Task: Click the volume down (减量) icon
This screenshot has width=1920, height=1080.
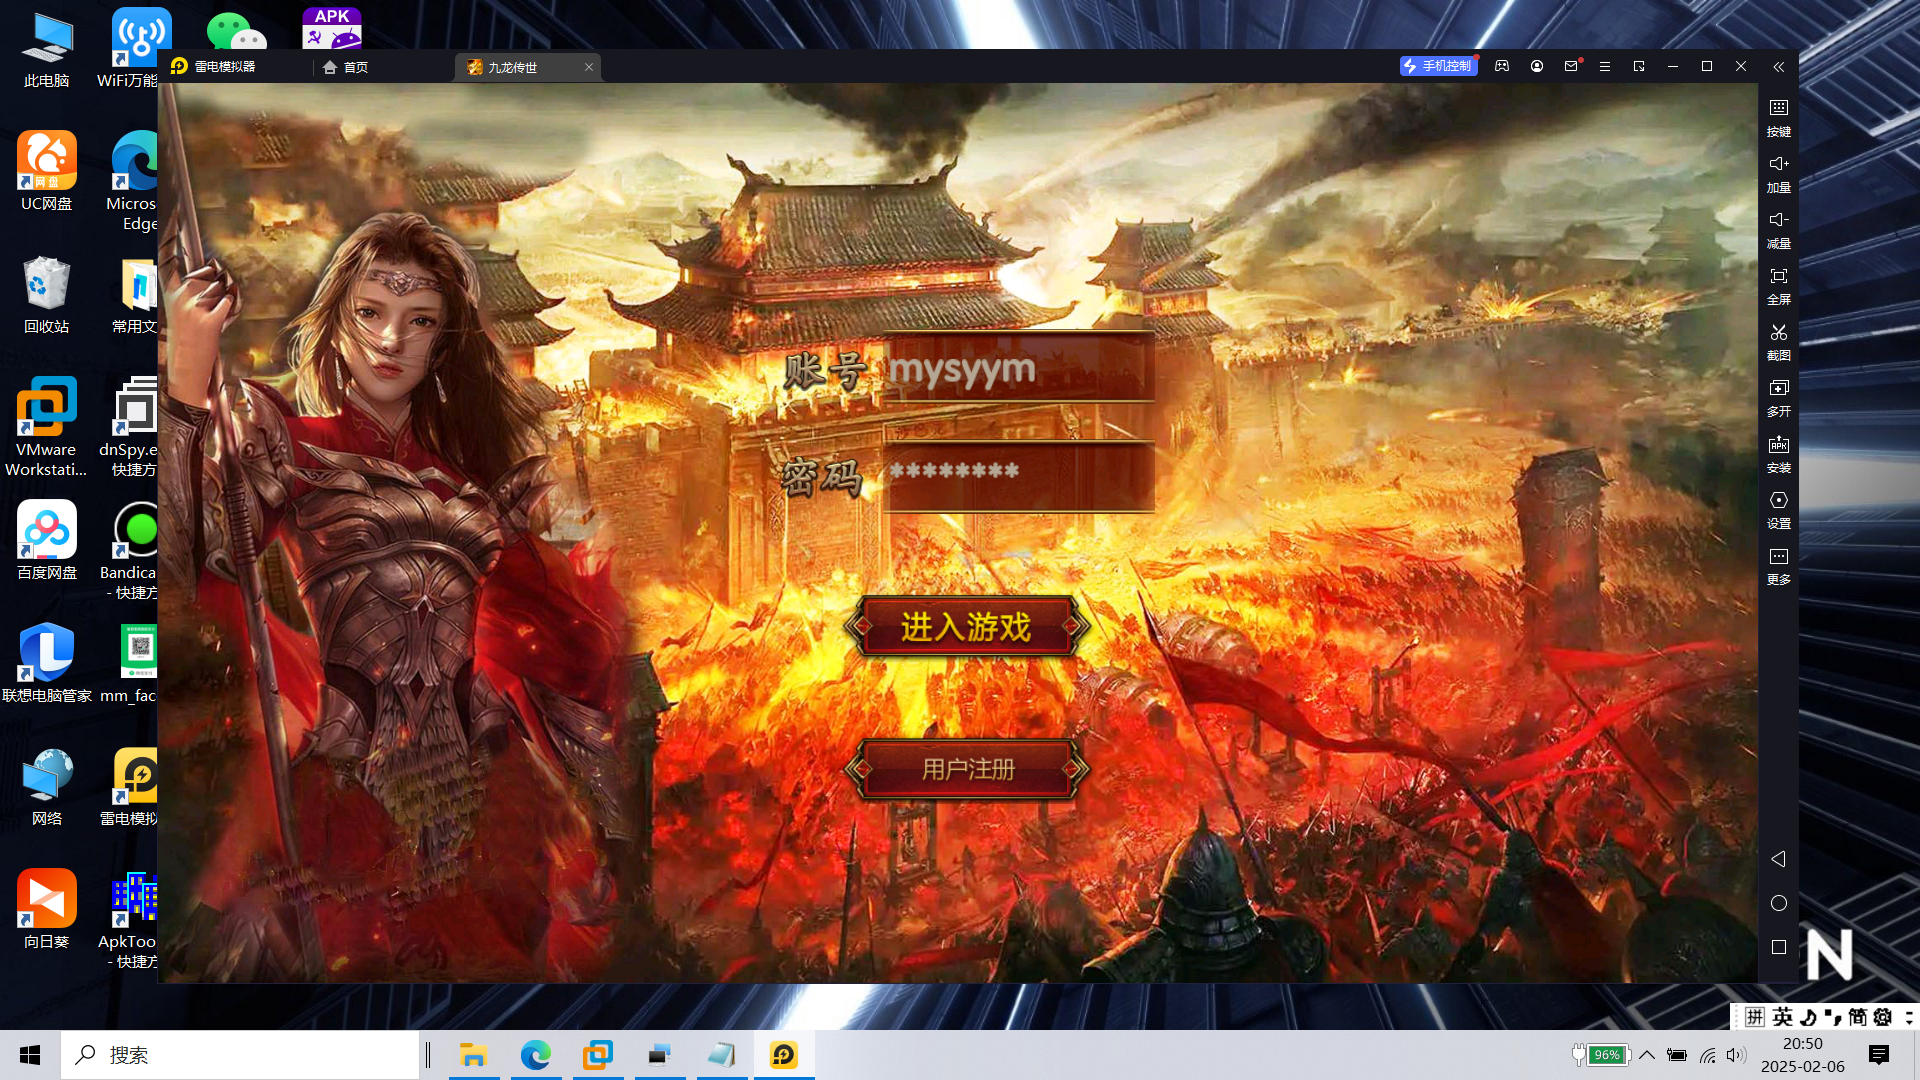Action: click(1778, 228)
